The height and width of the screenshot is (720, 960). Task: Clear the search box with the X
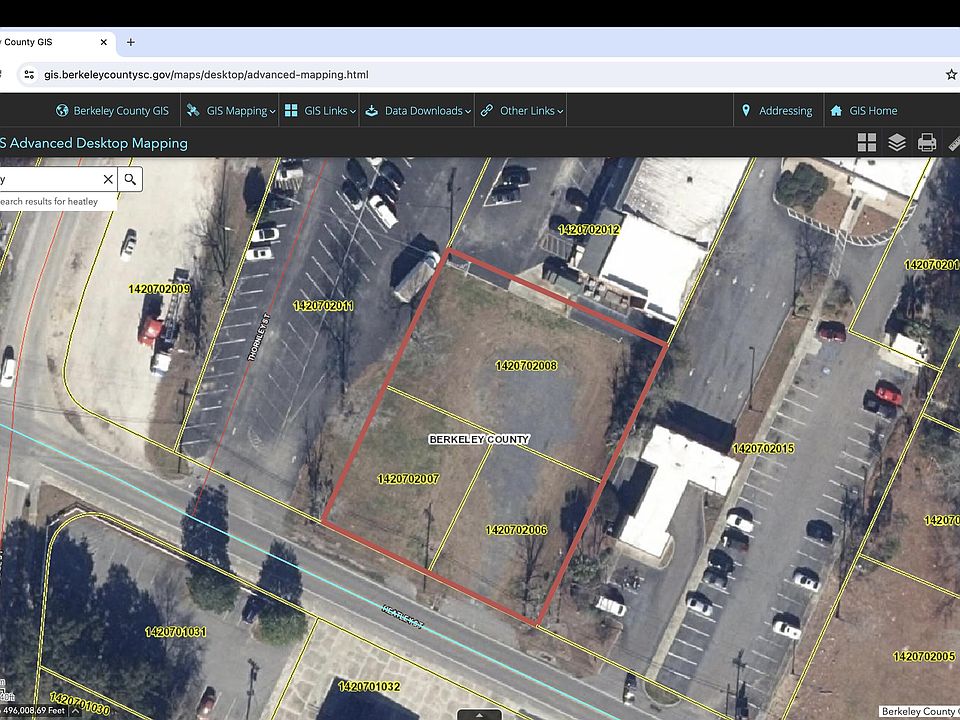pos(108,179)
